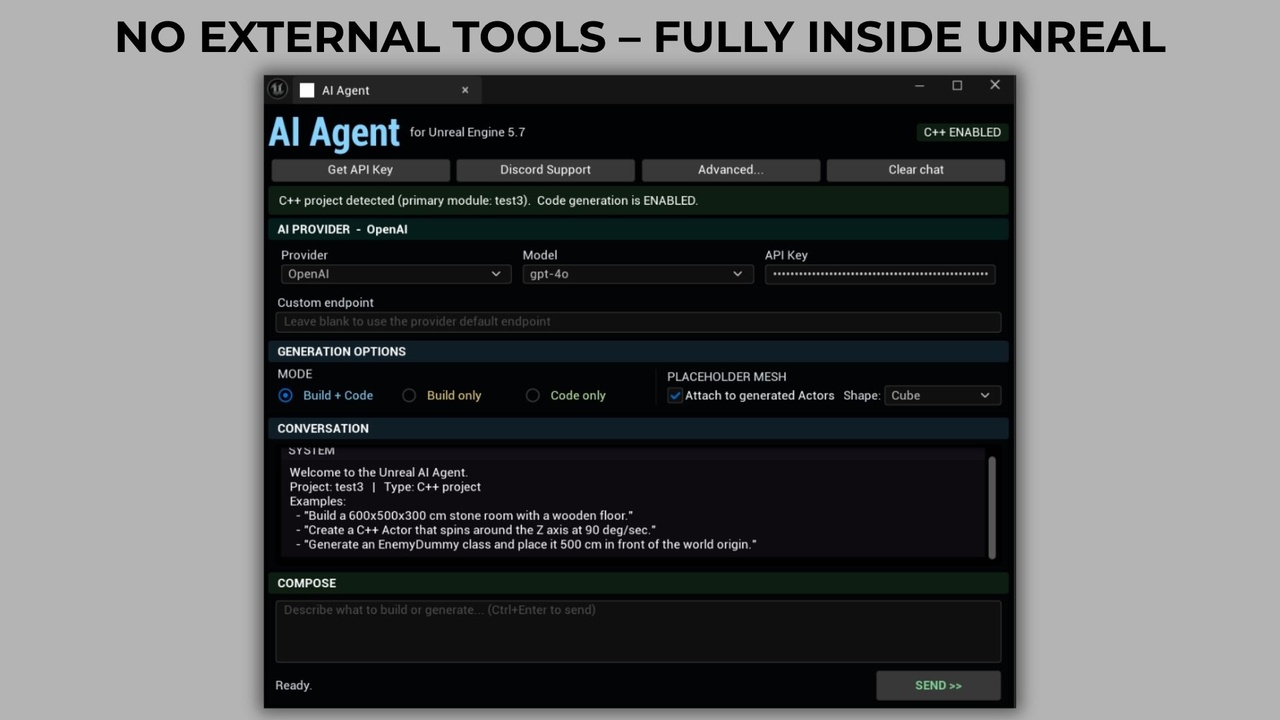Click the "Project: test3" line
The width and height of the screenshot is (1280, 720).
pos(385,487)
